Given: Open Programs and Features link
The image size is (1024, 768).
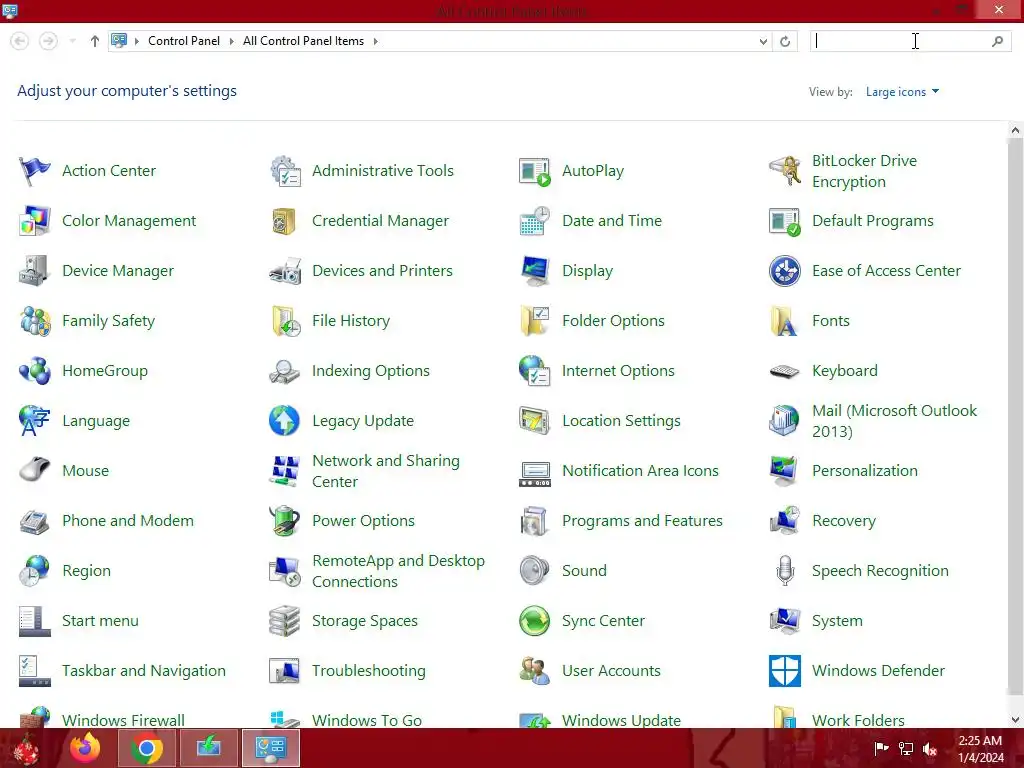Looking at the screenshot, I should click(x=642, y=521).
